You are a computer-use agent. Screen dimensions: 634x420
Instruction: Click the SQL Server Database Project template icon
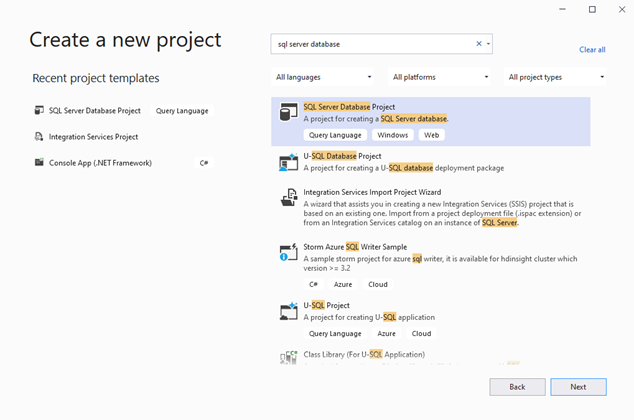[288, 112]
